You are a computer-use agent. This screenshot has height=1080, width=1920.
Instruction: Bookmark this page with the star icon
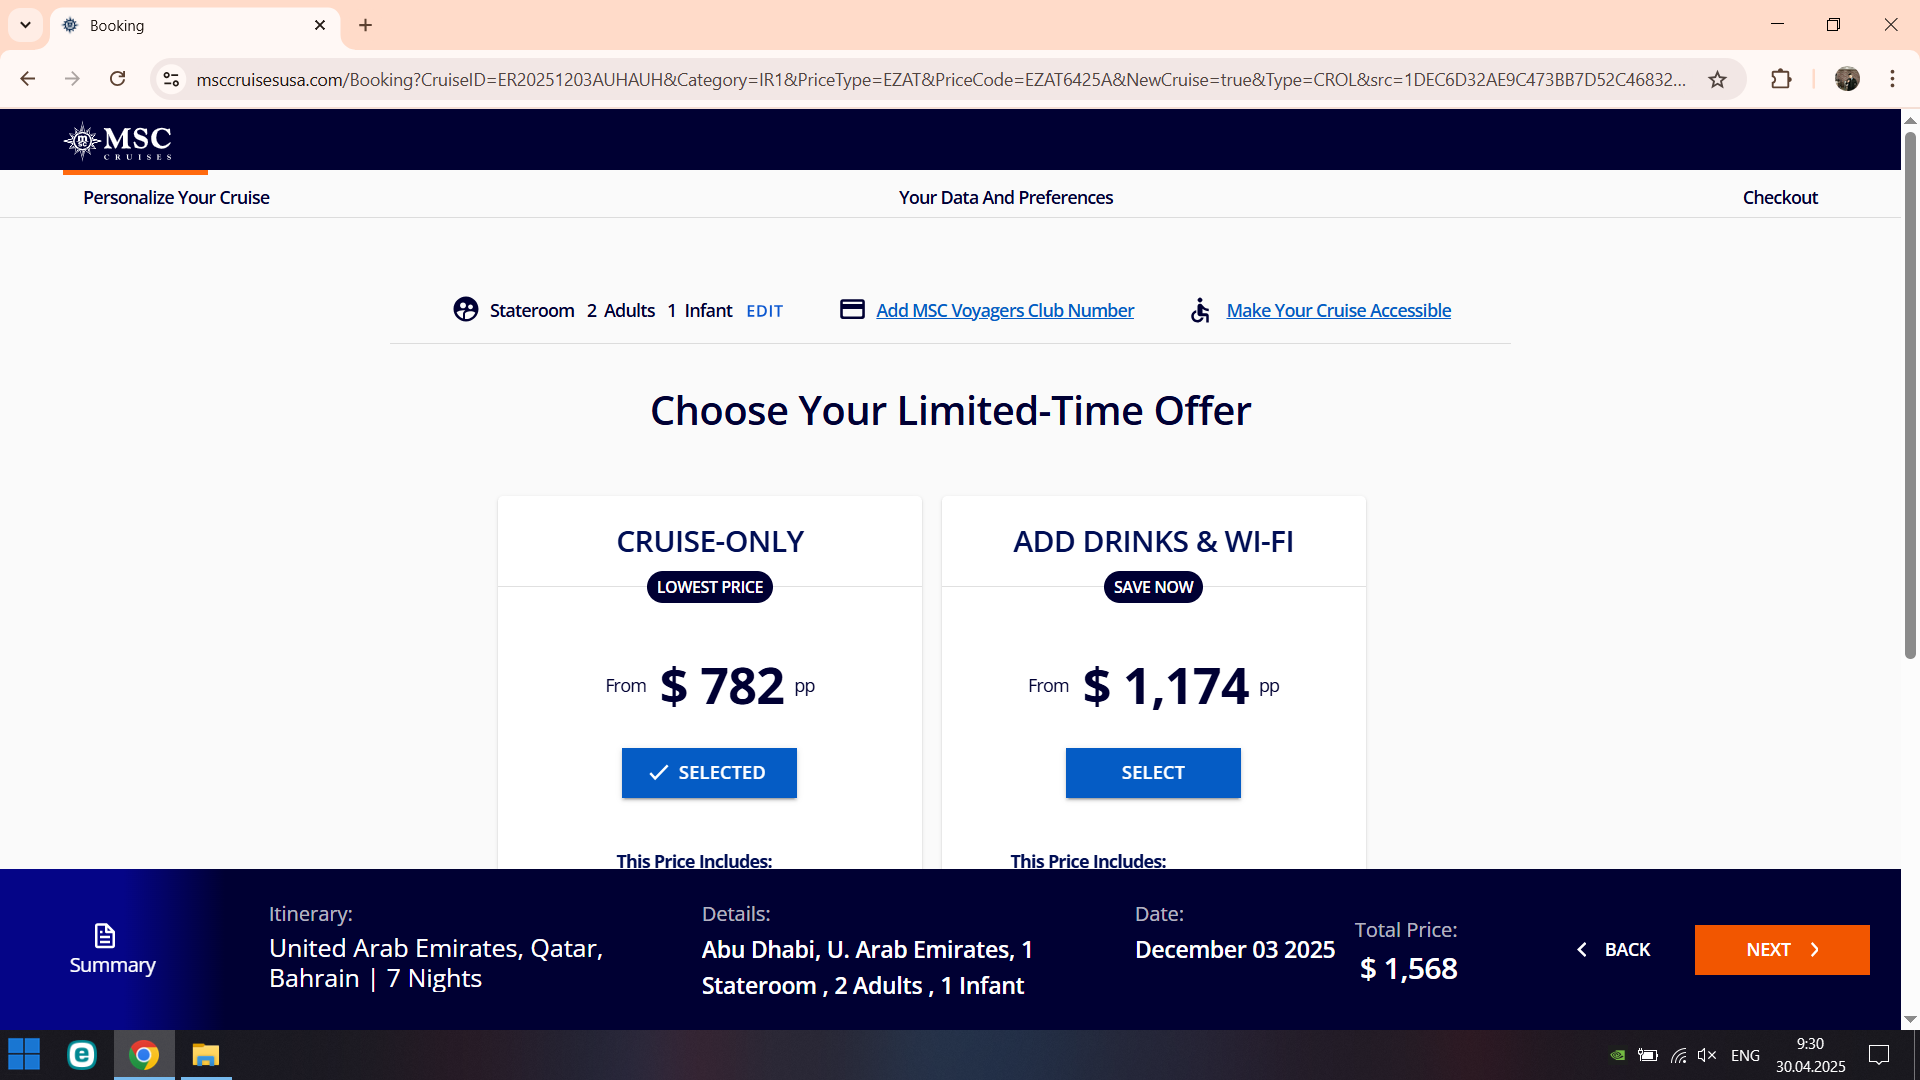click(1717, 79)
